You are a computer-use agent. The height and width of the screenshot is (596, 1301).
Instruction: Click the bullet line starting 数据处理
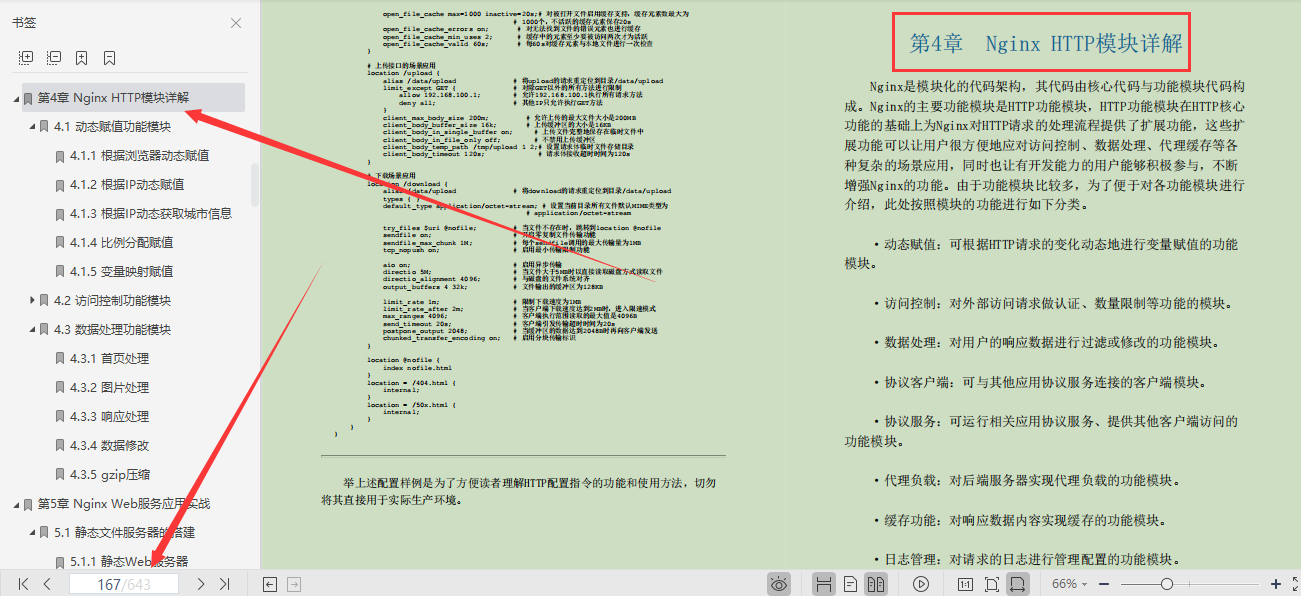click(x=1045, y=342)
